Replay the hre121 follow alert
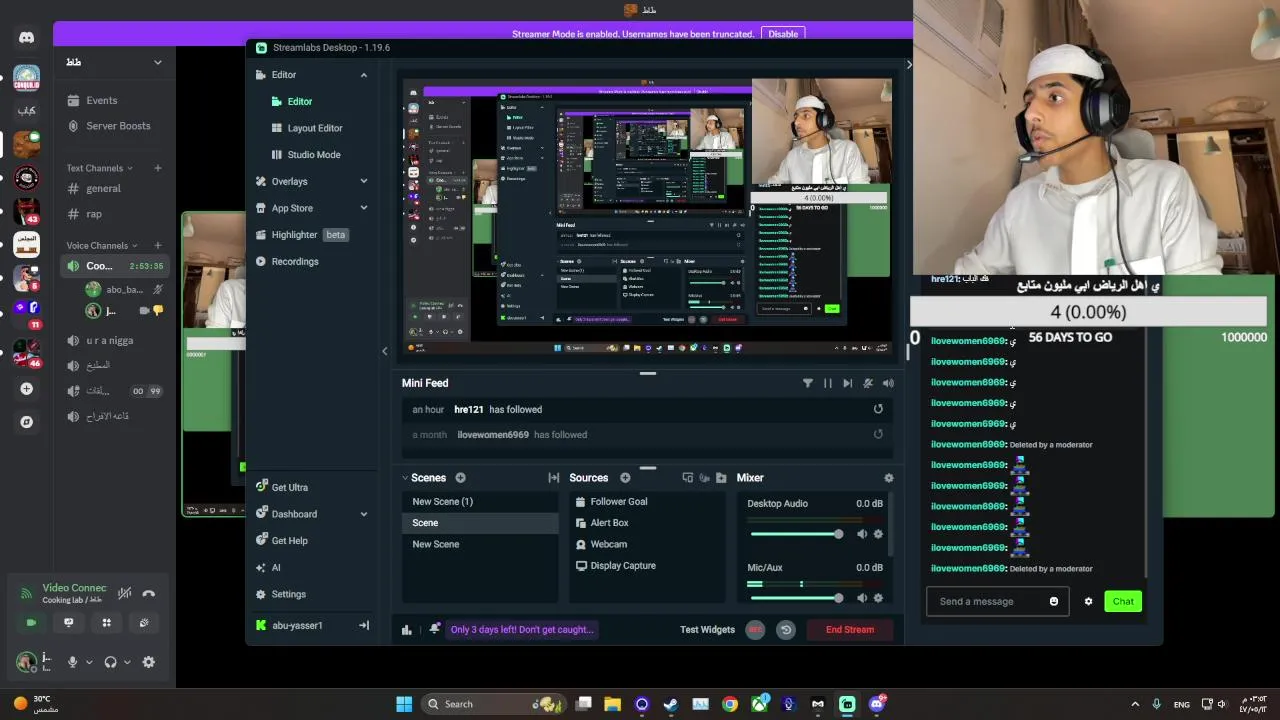The width and height of the screenshot is (1280, 720). click(x=878, y=409)
